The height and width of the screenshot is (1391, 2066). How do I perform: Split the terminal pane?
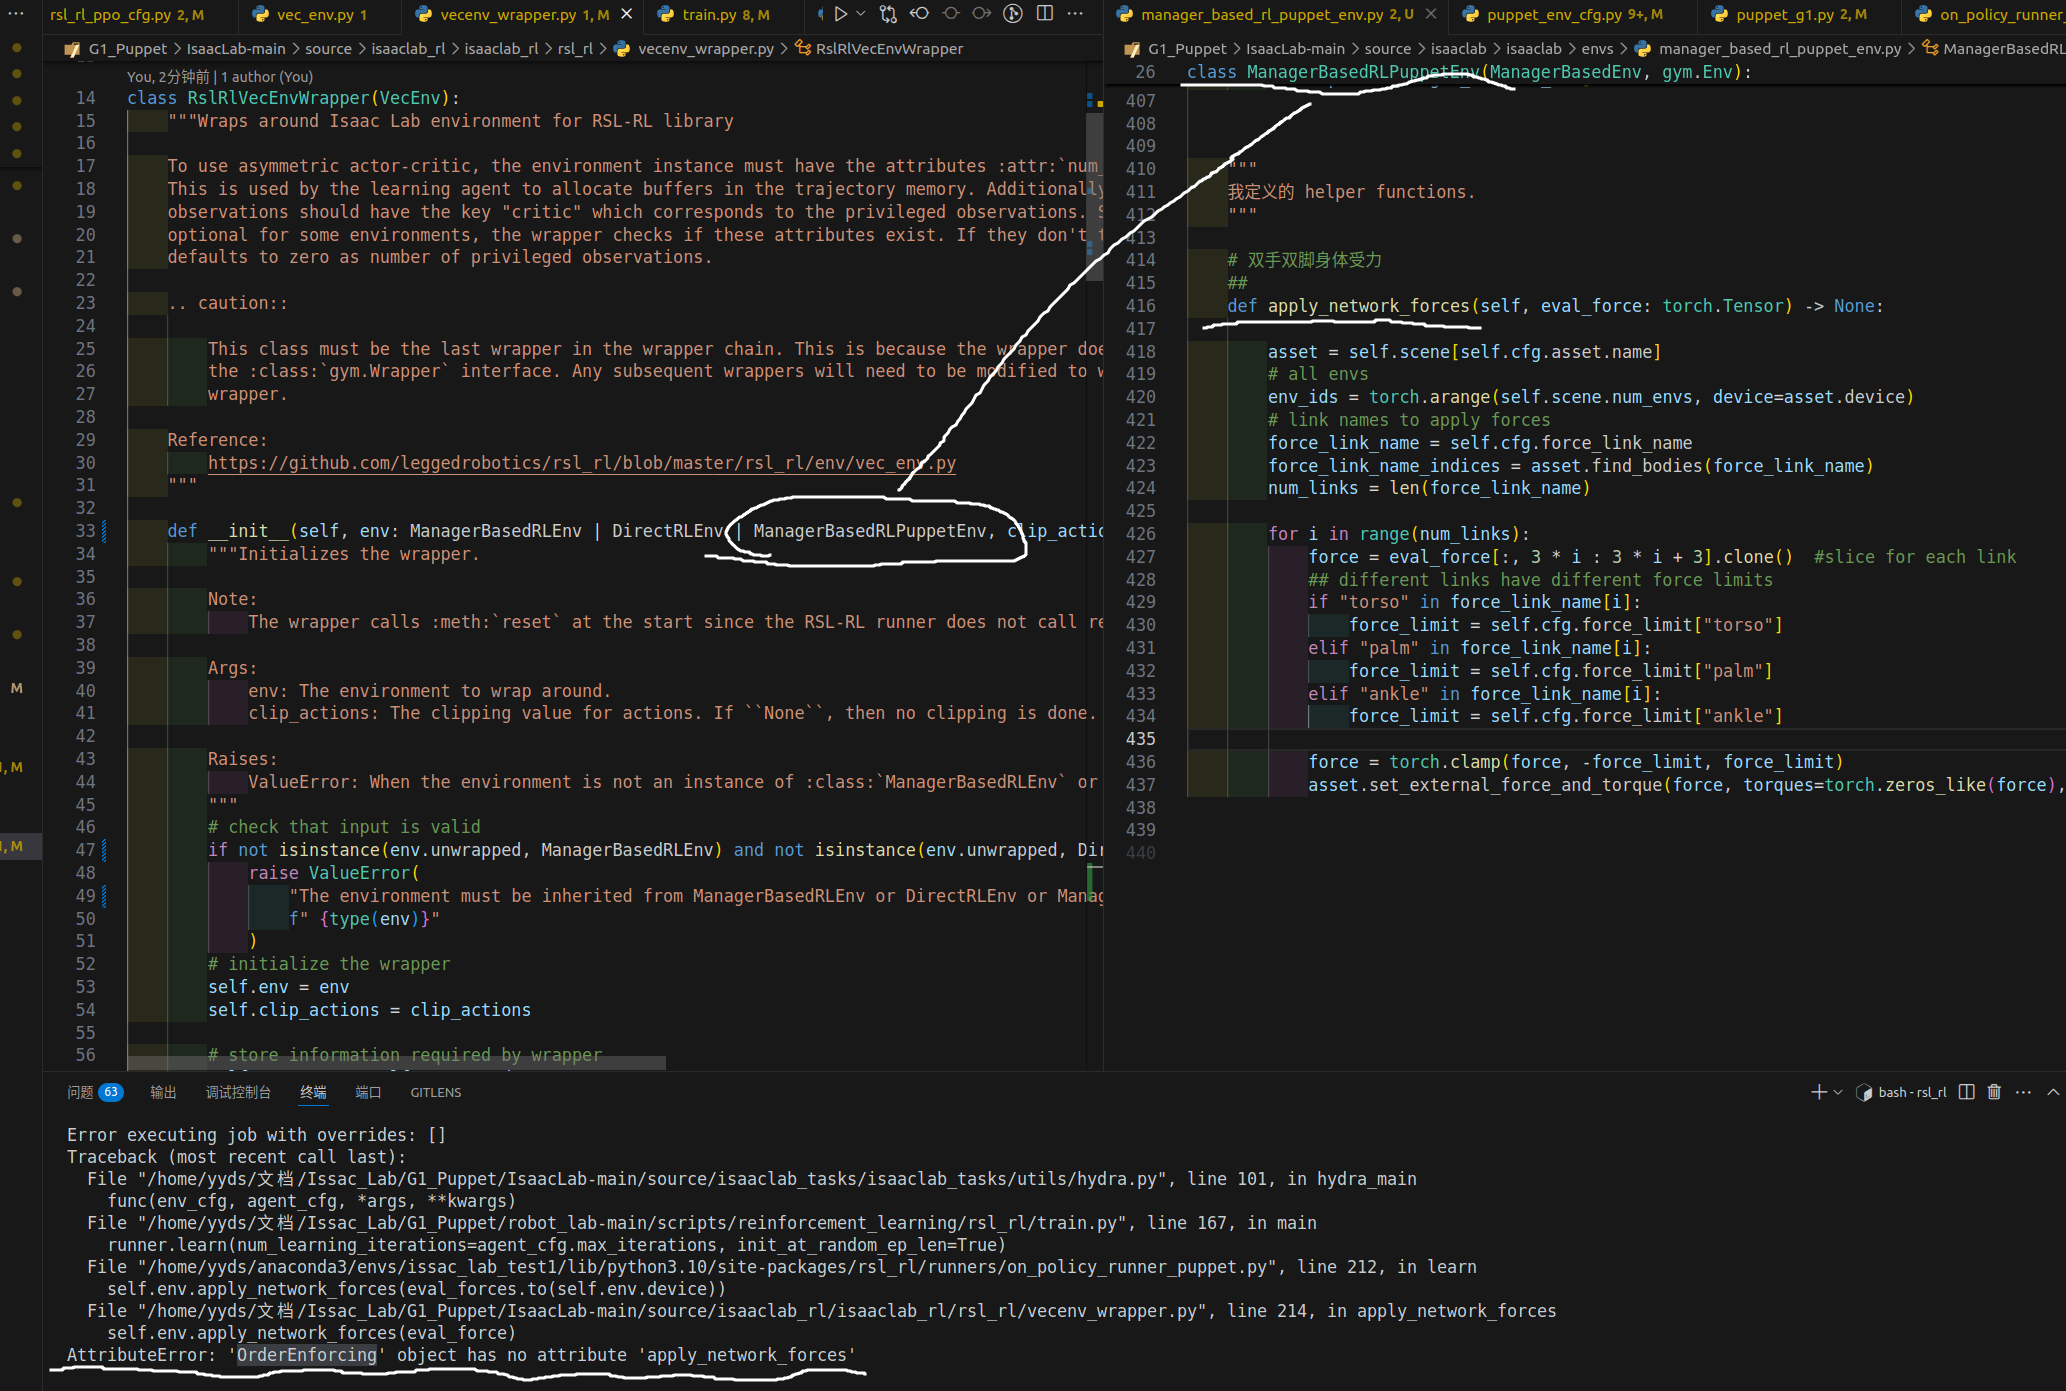tap(1966, 1092)
